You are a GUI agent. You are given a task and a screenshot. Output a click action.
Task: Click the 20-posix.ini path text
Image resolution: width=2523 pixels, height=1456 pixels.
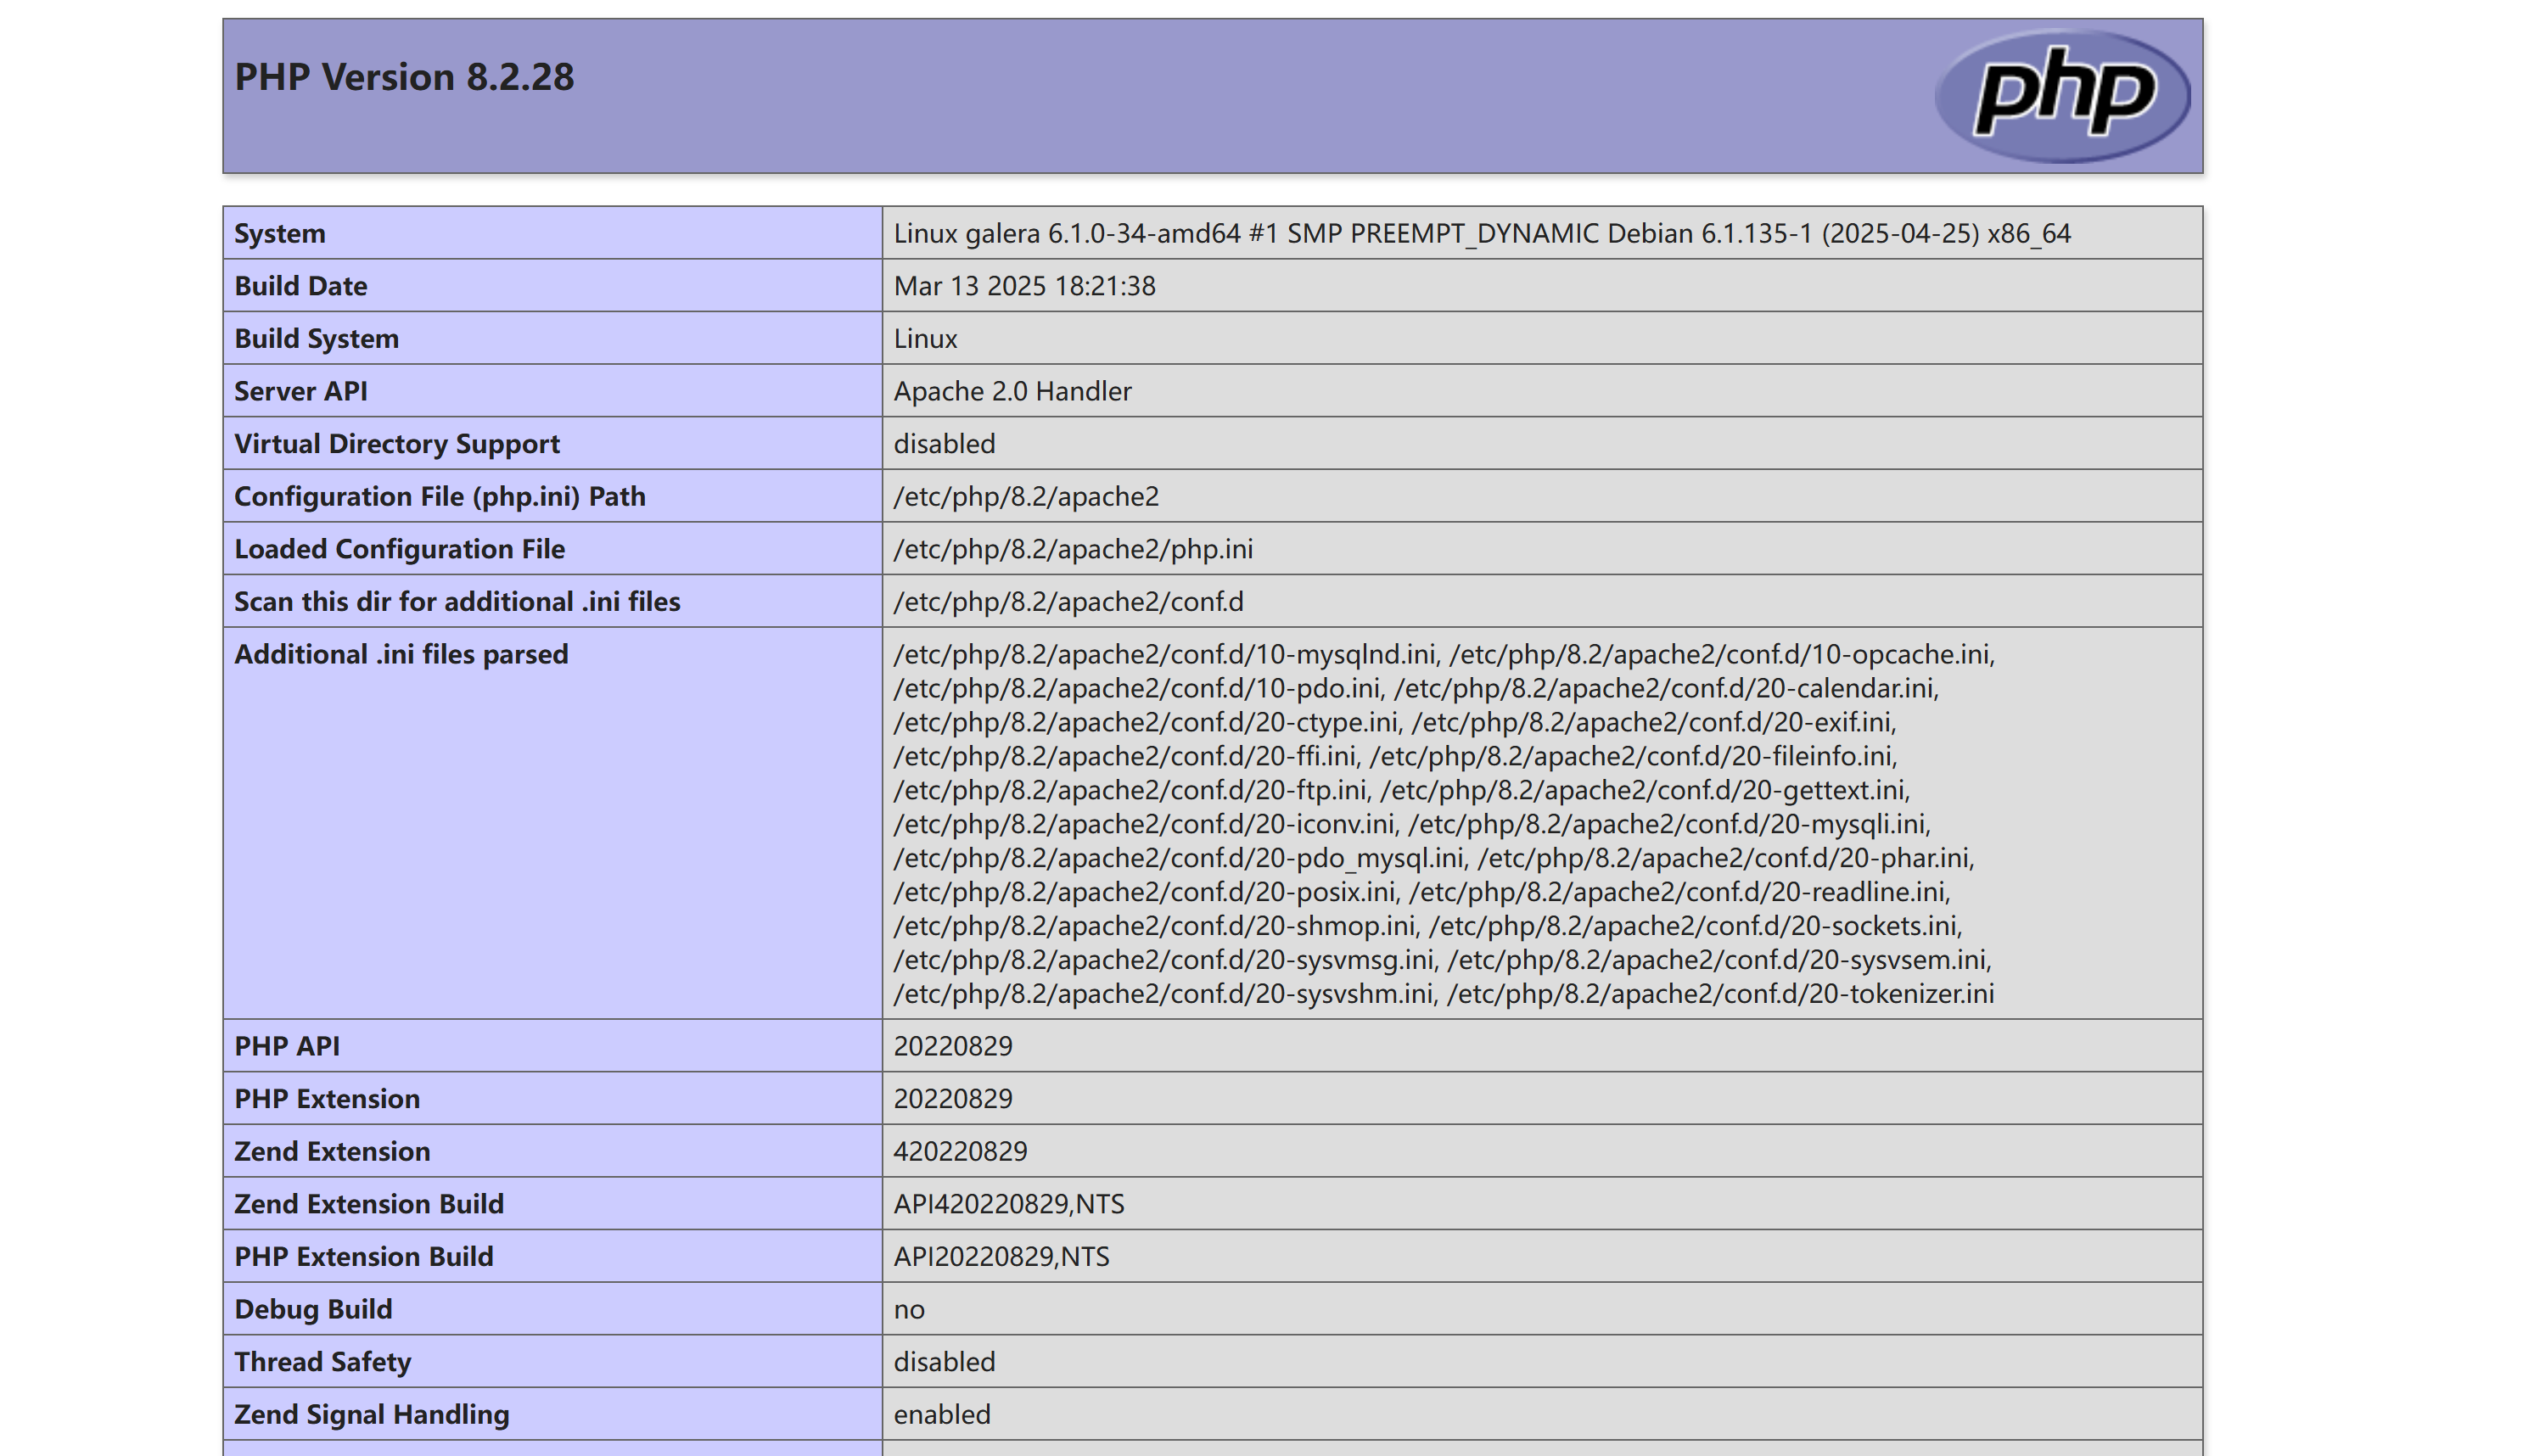click(1146, 892)
